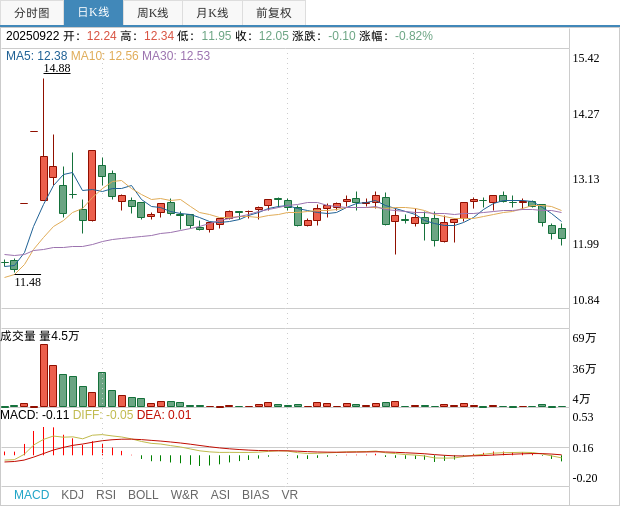Click the 36万 volume axis label
Screen dimensions: 620x506
point(584,369)
